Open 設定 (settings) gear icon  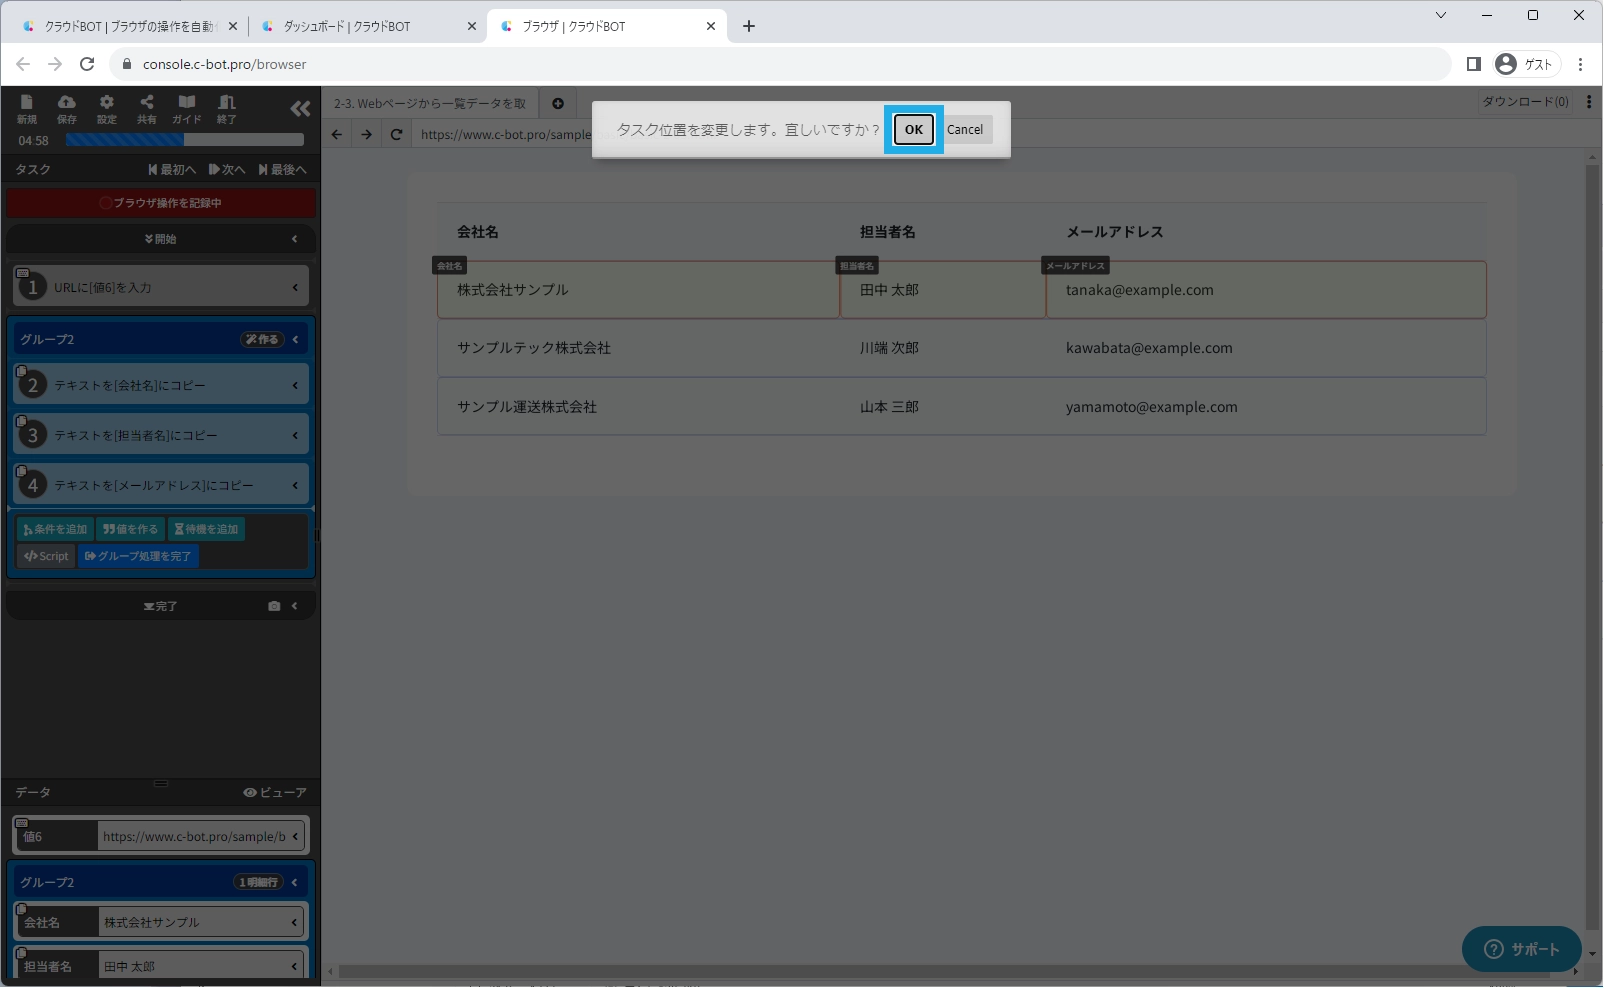(x=106, y=108)
